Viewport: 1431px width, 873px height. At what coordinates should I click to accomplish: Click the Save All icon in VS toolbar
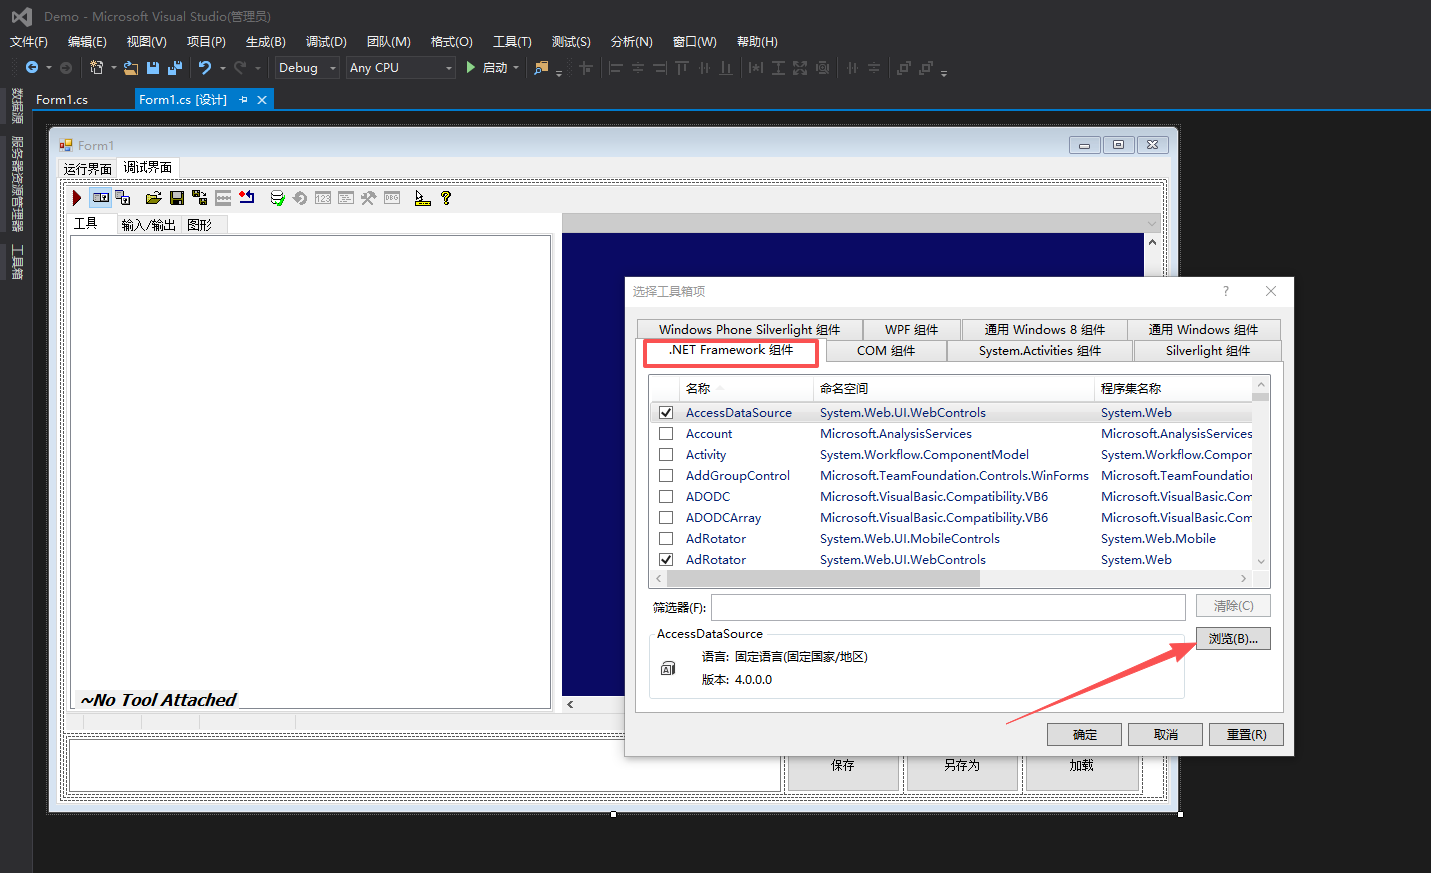point(175,68)
